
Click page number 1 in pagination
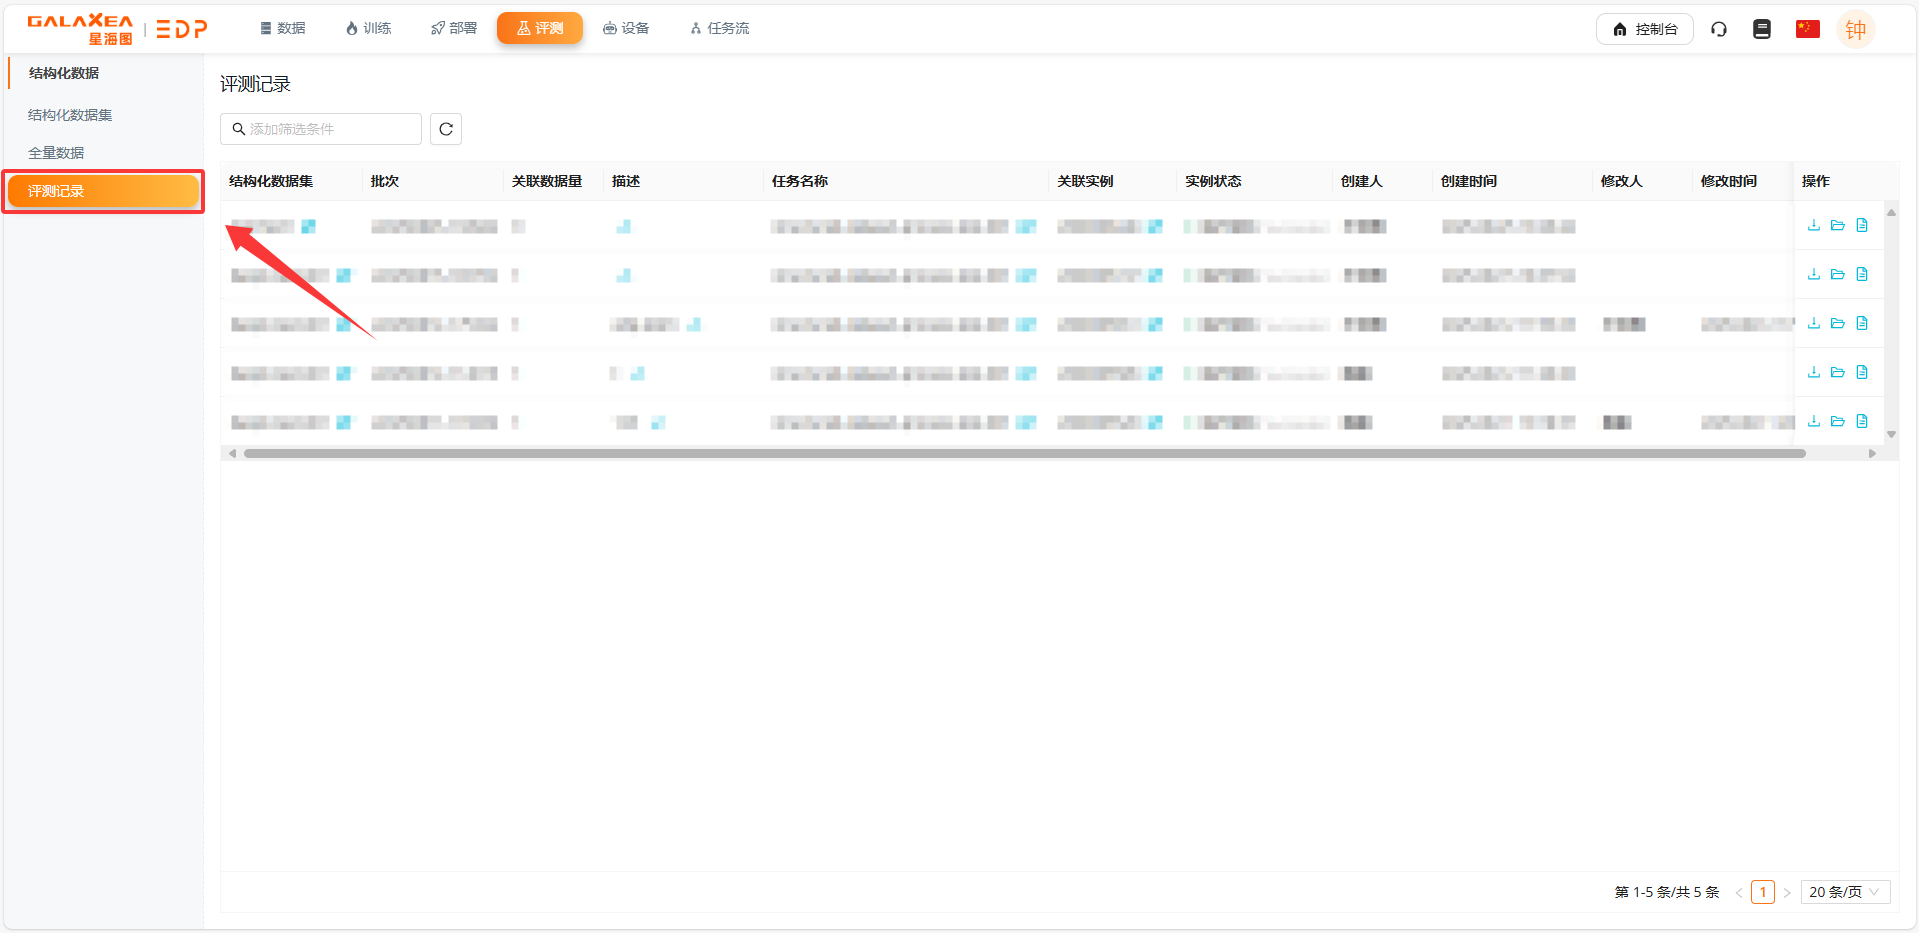coord(1762,892)
